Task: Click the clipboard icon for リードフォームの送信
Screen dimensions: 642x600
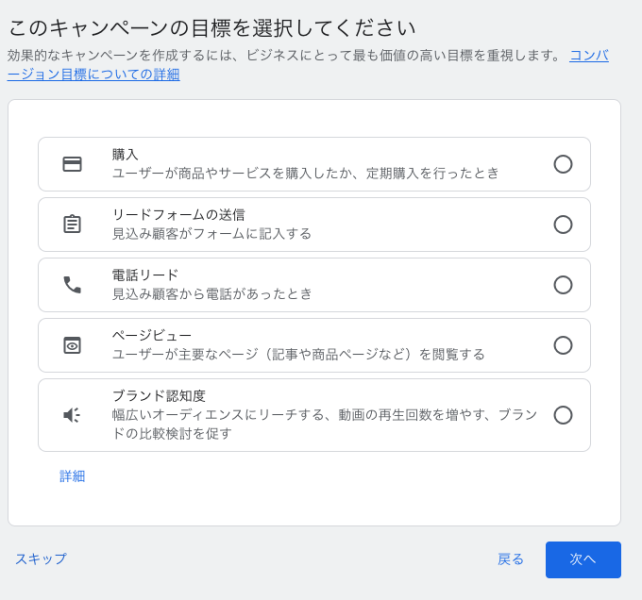Action: point(72,224)
